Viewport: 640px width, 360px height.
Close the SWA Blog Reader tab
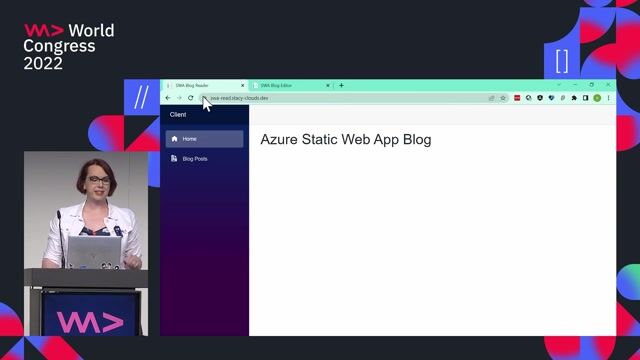pyautogui.click(x=242, y=85)
